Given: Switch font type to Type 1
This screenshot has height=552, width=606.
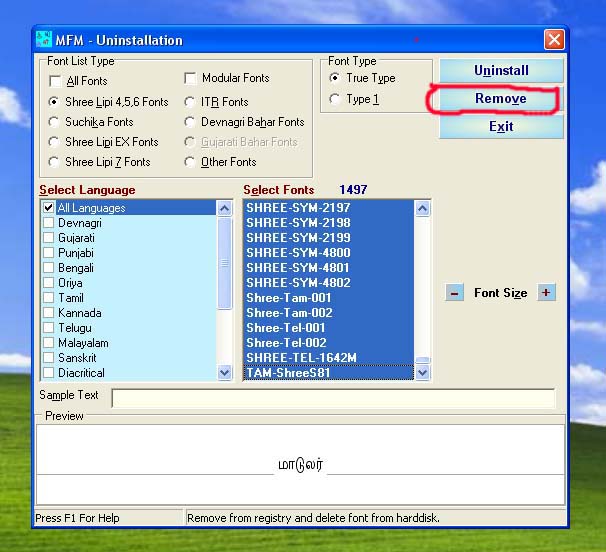Looking at the screenshot, I should 335,99.
